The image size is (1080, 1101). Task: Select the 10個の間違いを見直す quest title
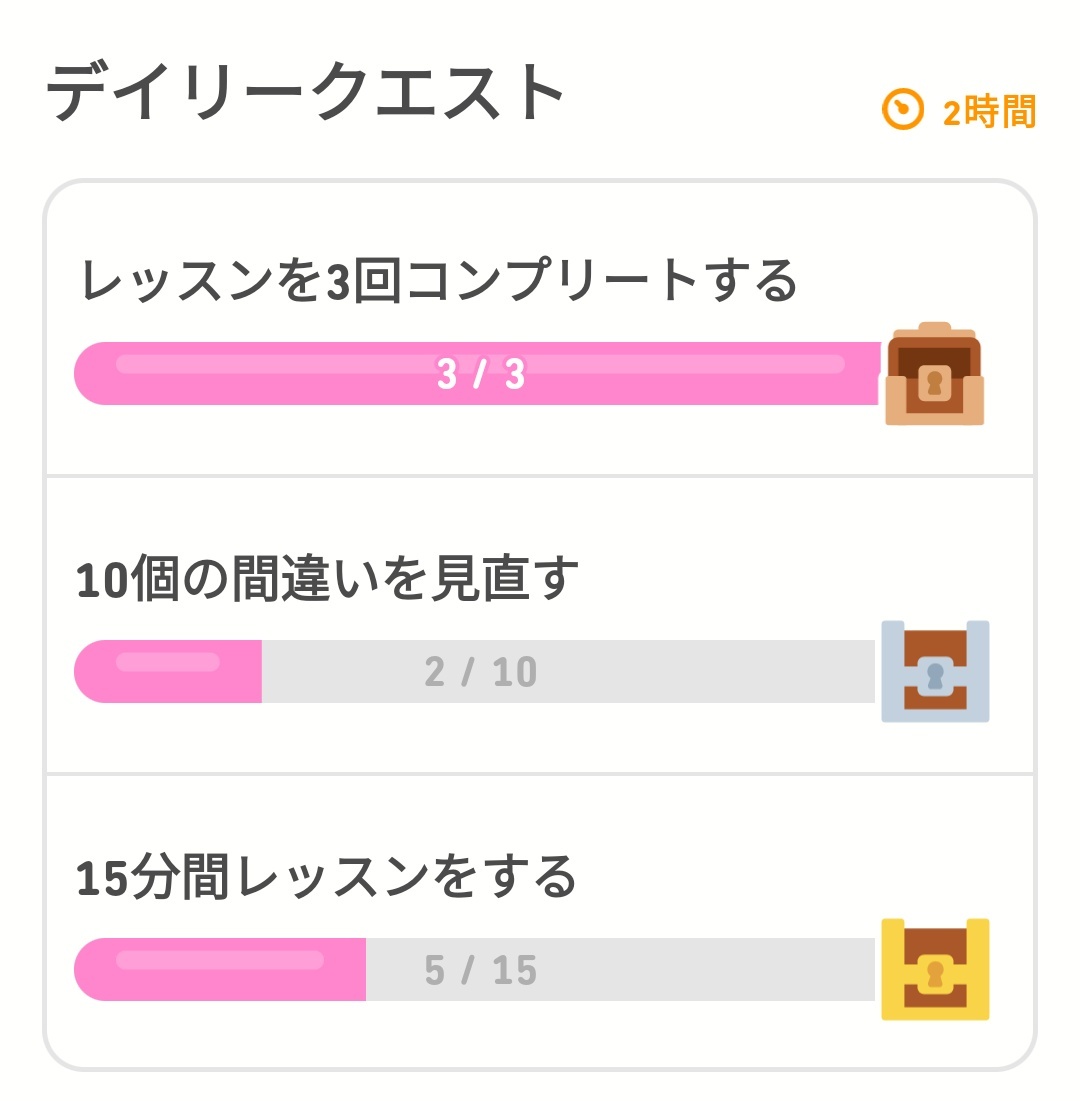[328, 579]
